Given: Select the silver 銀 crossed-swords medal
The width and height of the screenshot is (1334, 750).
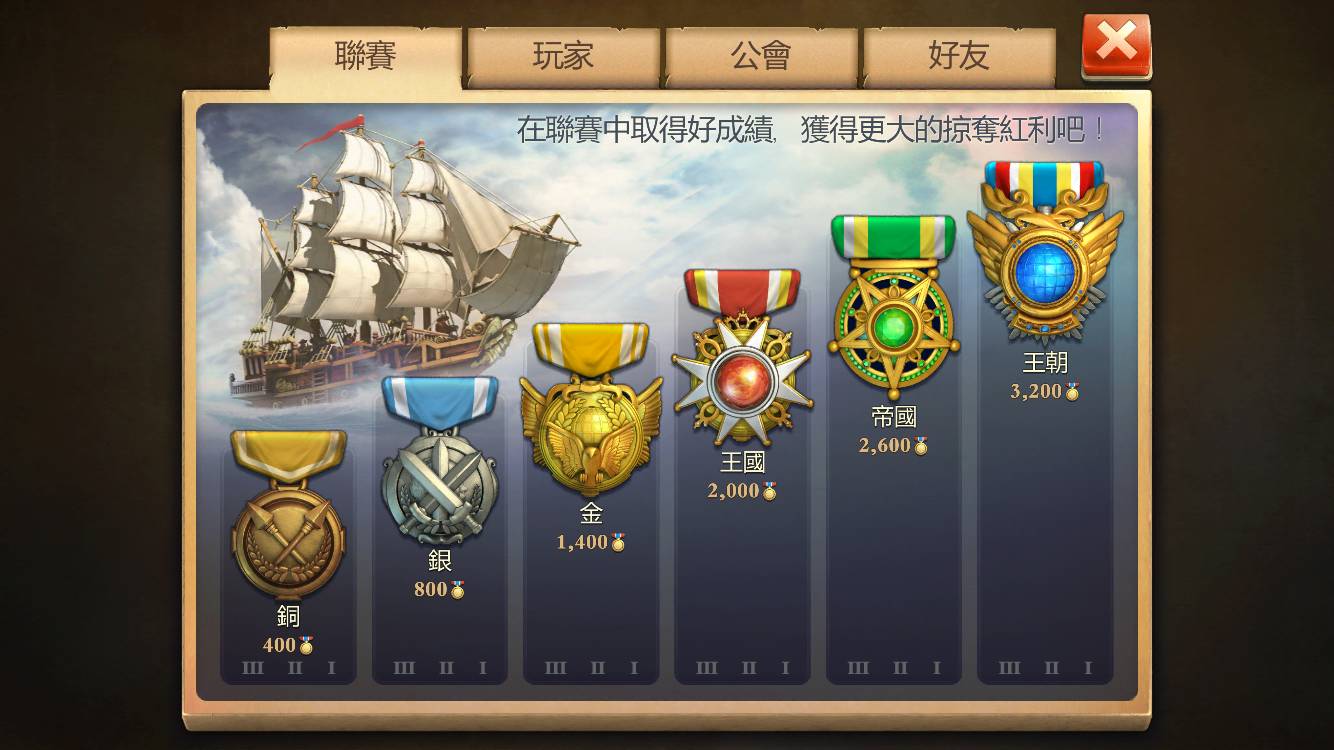Looking at the screenshot, I should pyautogui.click(x=439, y=460).
